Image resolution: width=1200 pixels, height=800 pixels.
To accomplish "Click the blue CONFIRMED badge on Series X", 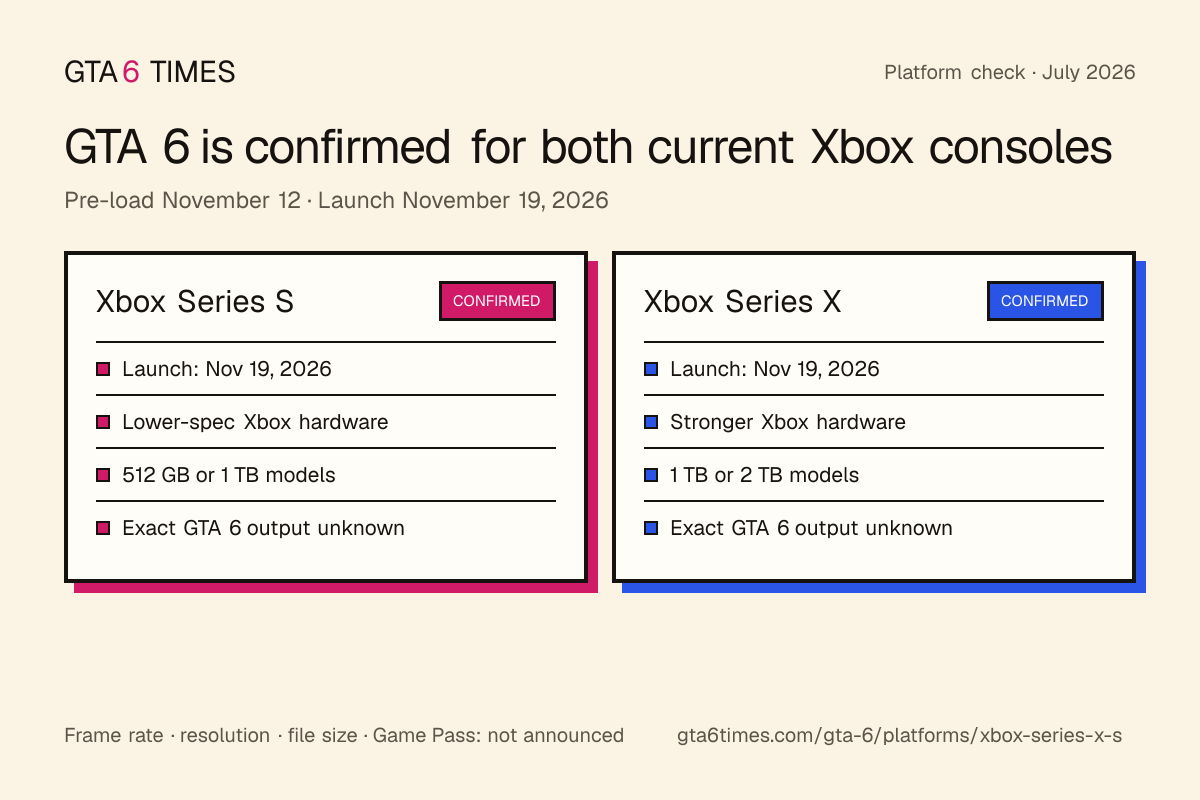I will click(x=1045, y=301).
